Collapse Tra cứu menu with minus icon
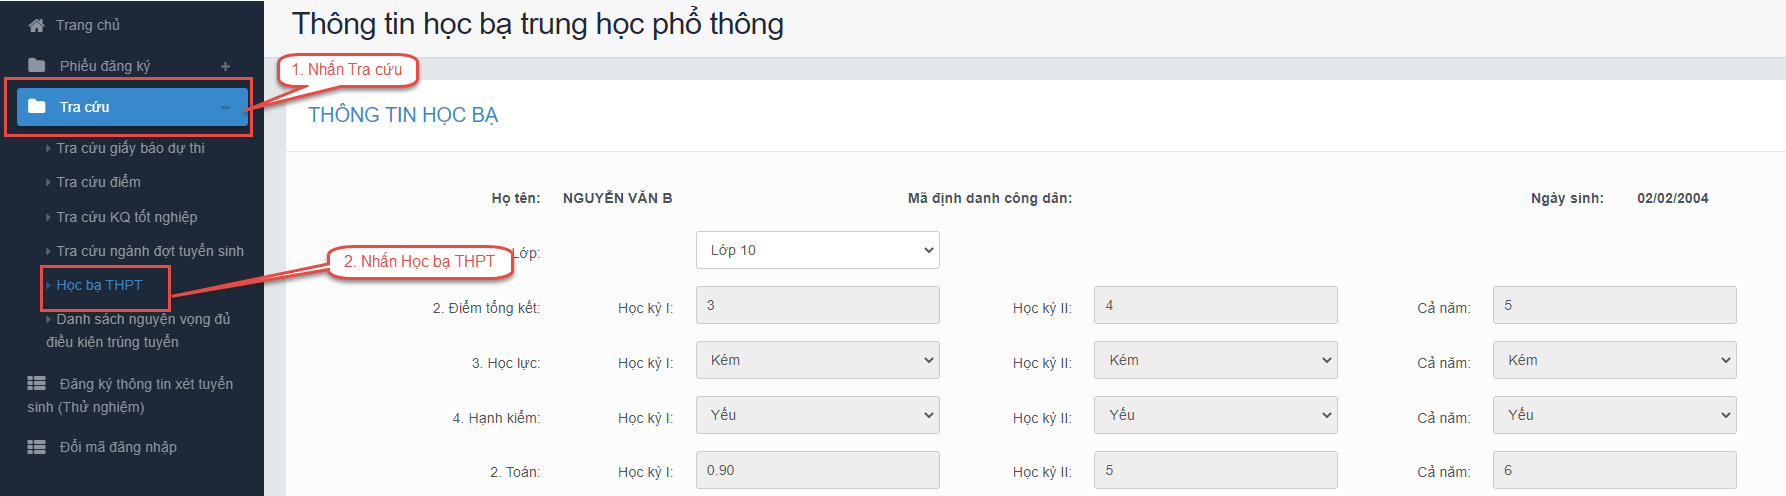1786x496 pixels. pos(226,107)
